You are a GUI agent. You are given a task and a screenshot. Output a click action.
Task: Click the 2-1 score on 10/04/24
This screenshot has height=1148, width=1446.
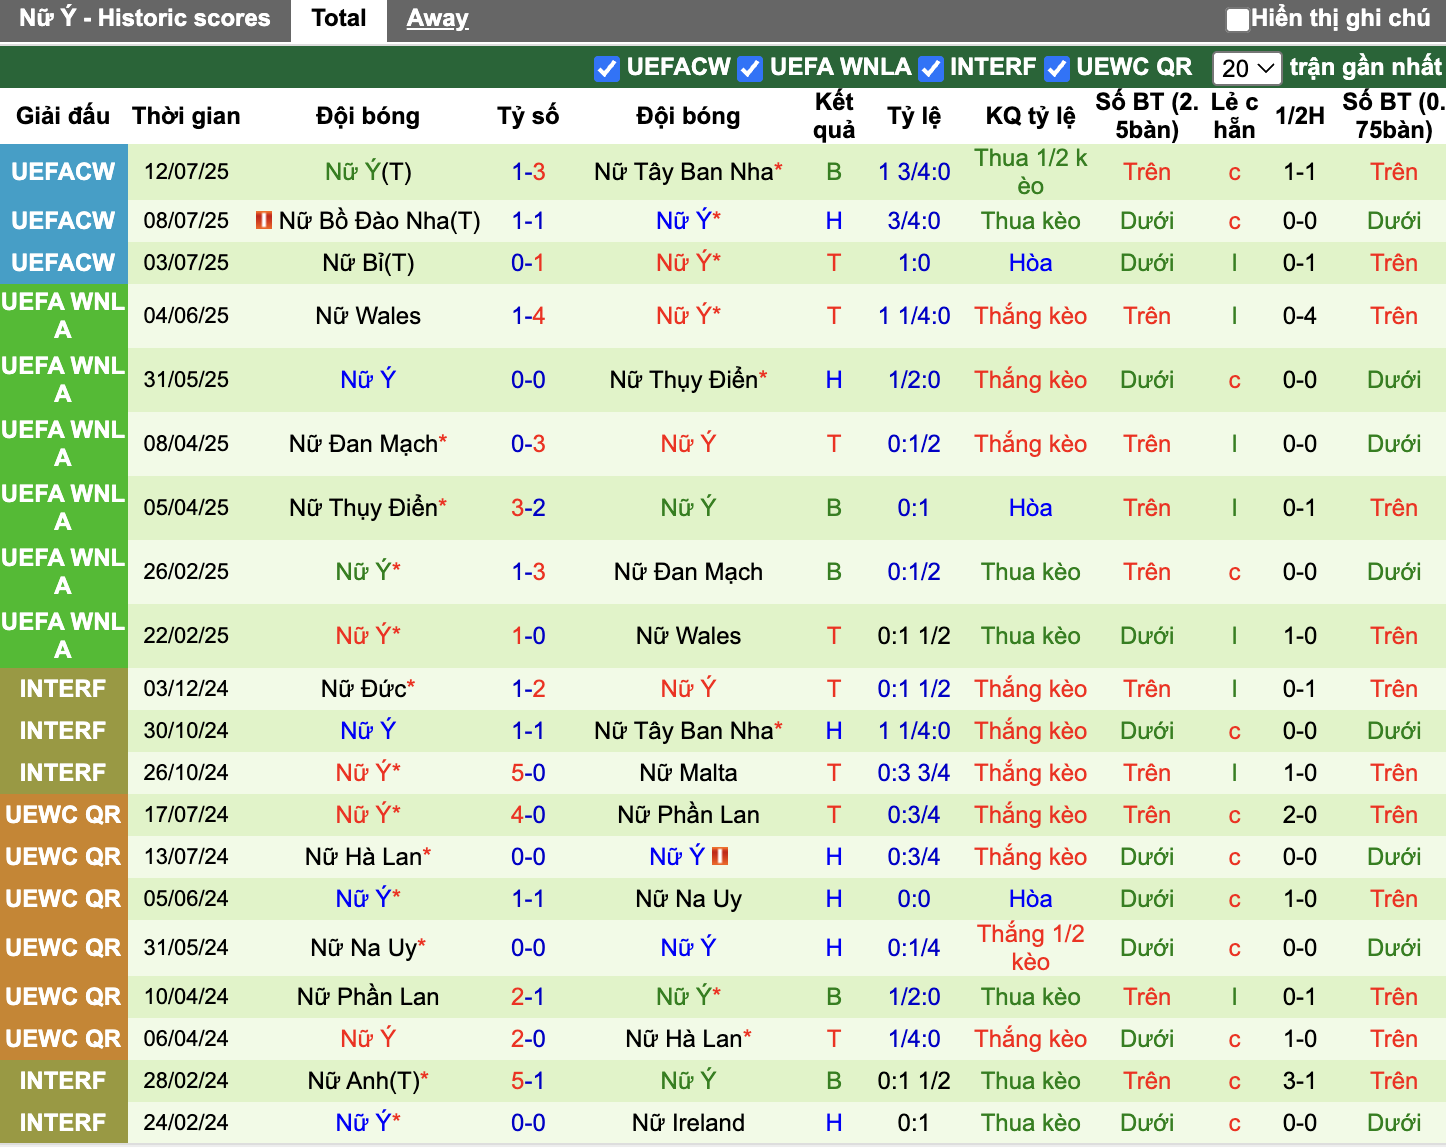coord(528,997)
